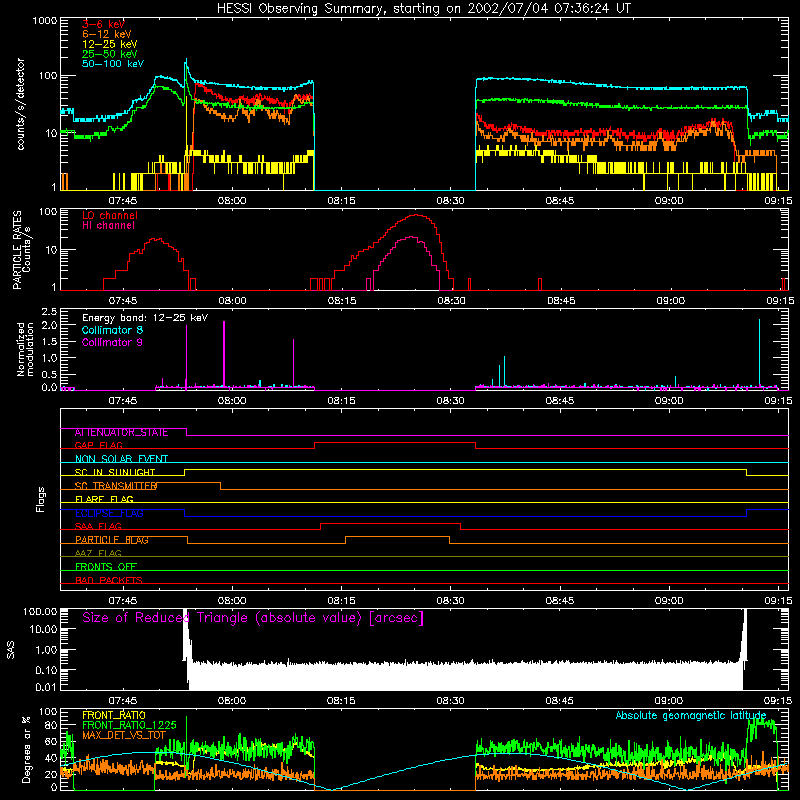800x800 pixels.
Task: Click the Normalized modulation axis title
Action: pyautogui.click(x=26, y=349)
